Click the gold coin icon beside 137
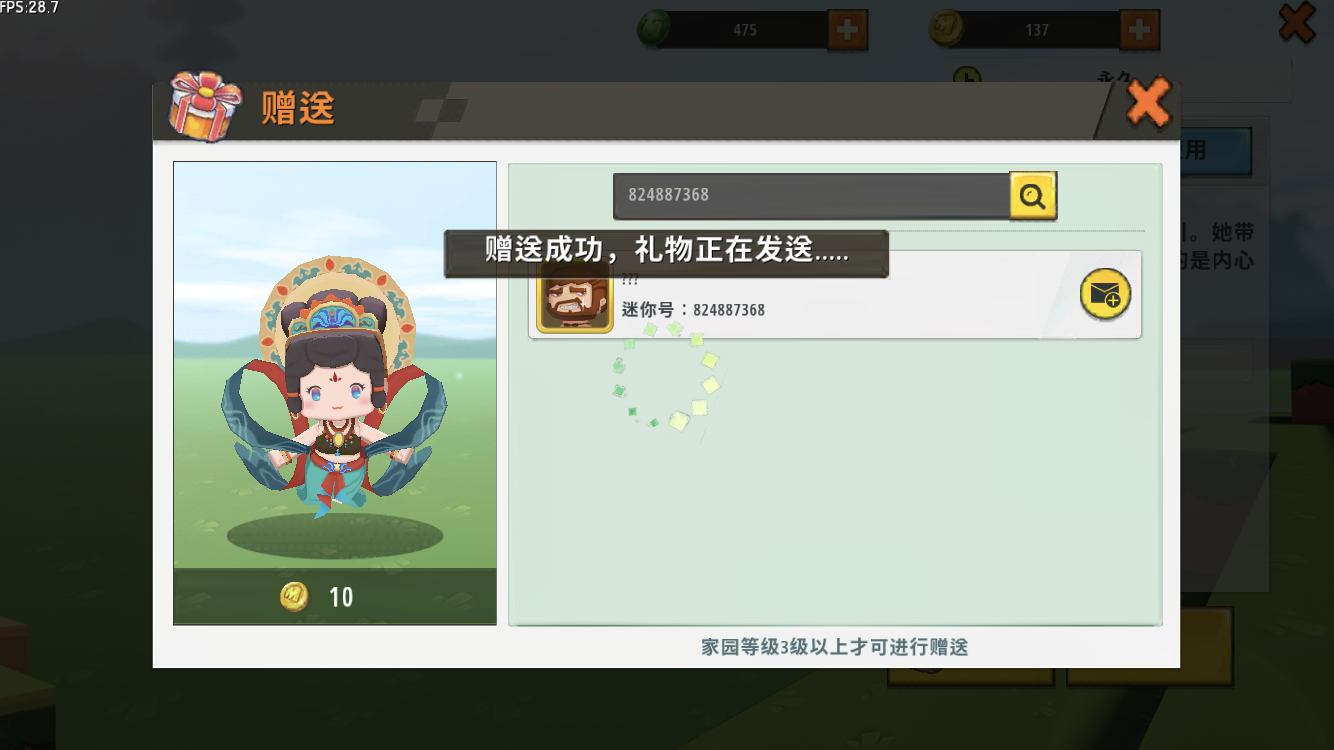The height and width of the screenshot is (750, 1334). (946, 29)
